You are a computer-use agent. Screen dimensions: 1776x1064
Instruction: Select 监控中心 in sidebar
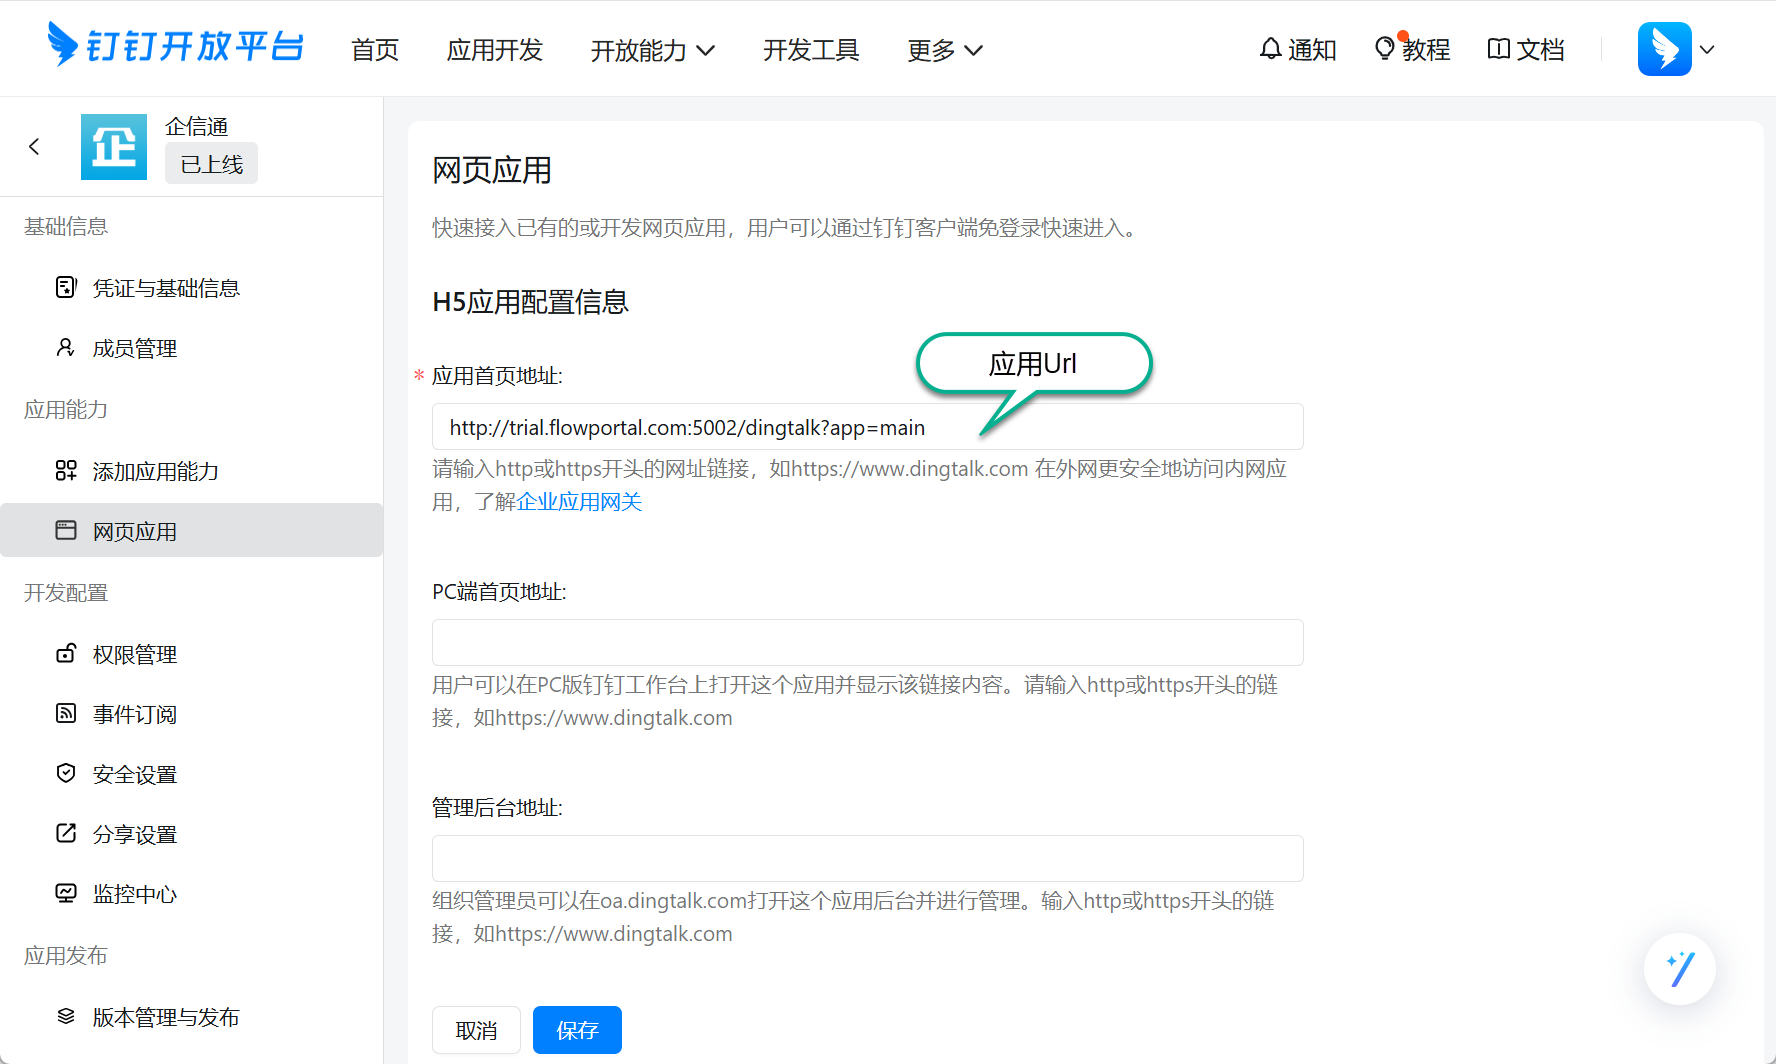point(192,894)
